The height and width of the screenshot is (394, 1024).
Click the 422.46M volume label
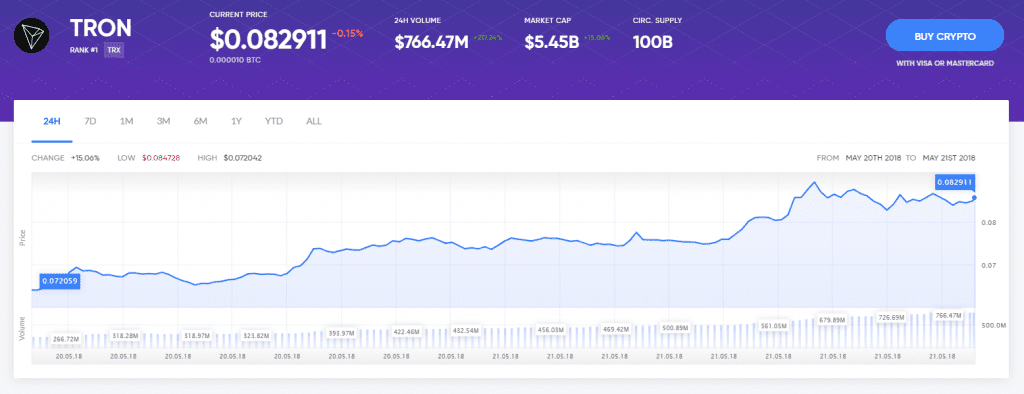pos(406,331)
